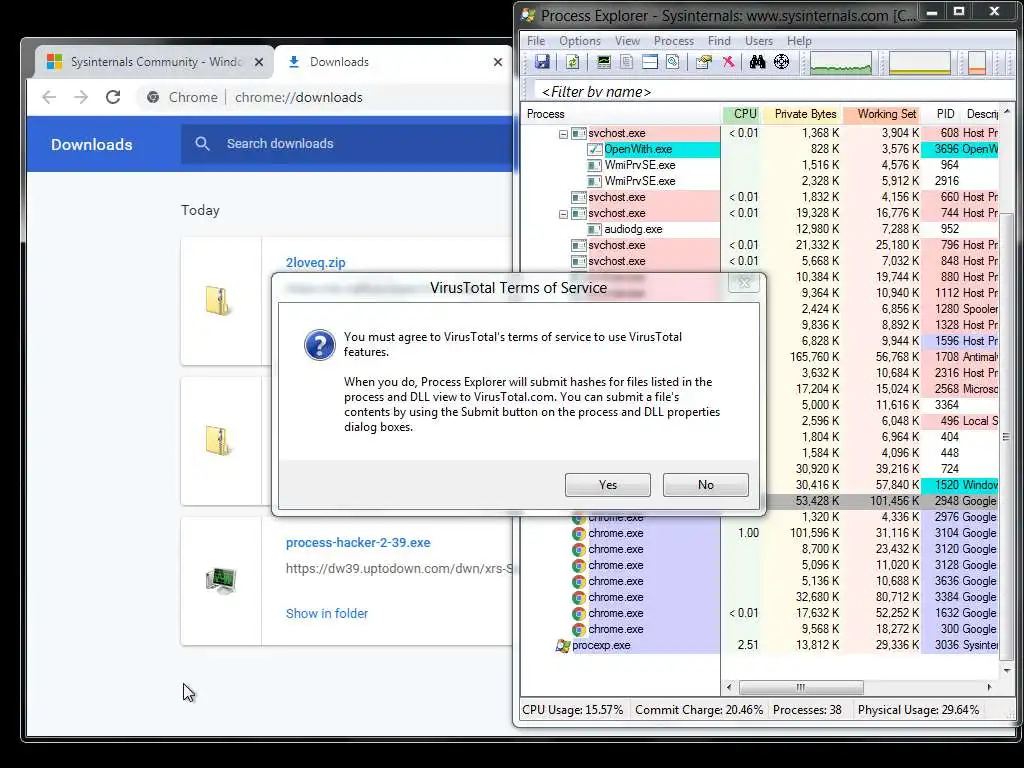Close the Sysinternals Community Chrome tab
This screenshot has height=768, width=1024.
pyautogui.click(x=259, y=62)
